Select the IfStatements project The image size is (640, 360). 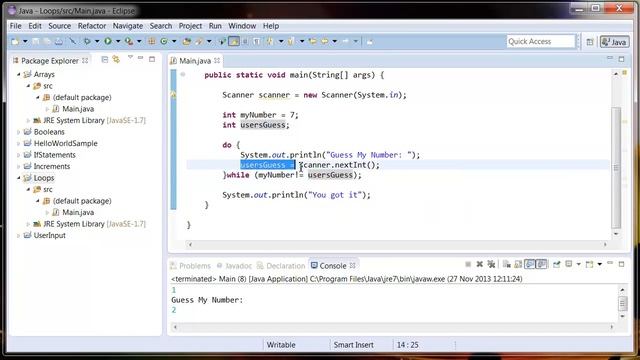[50, 155]
